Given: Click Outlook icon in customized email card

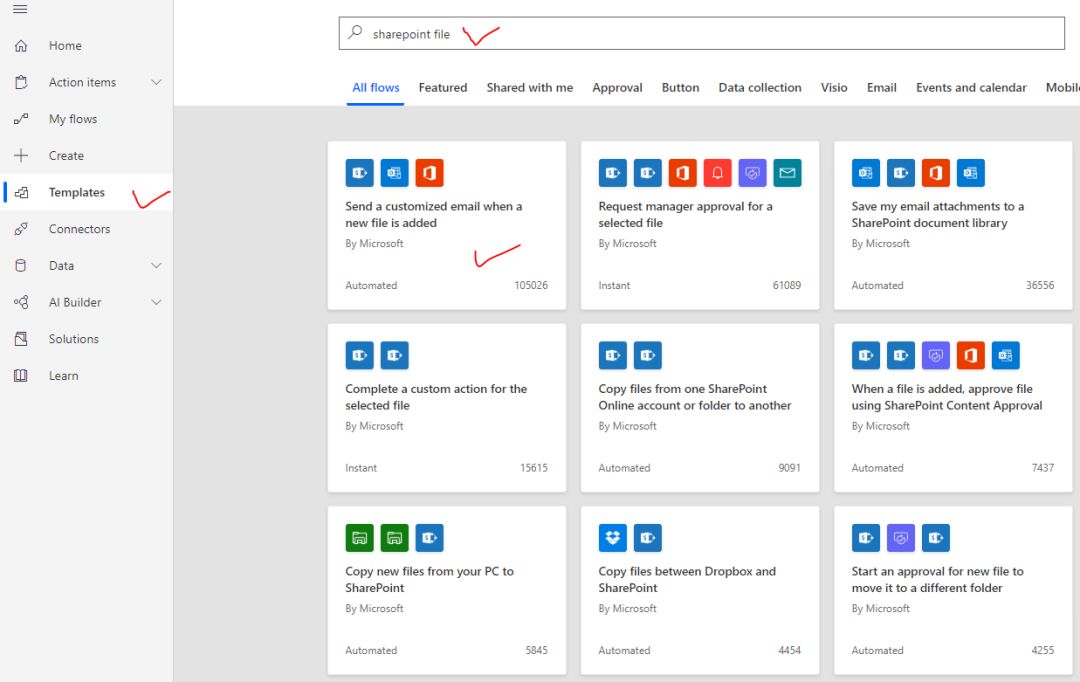Looking at the screenshot, I should tap(395, 173).
